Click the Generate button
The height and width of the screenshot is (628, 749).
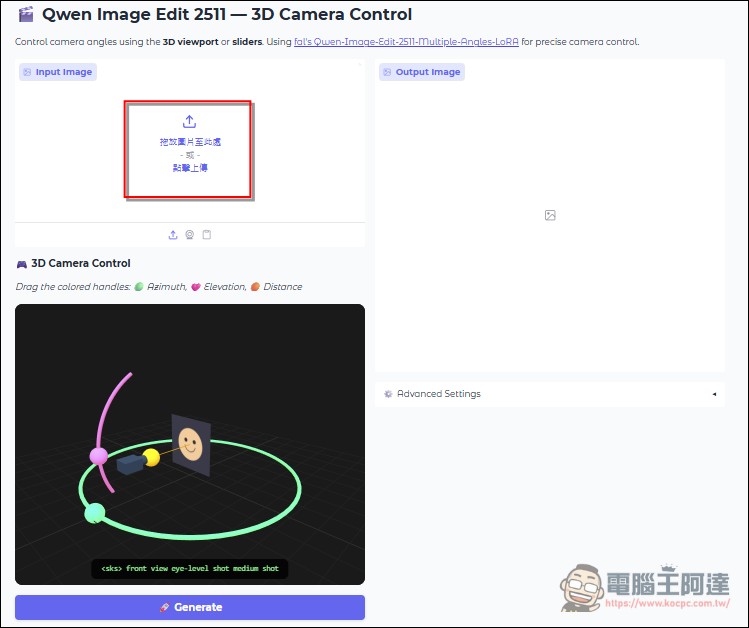(190, 607)
